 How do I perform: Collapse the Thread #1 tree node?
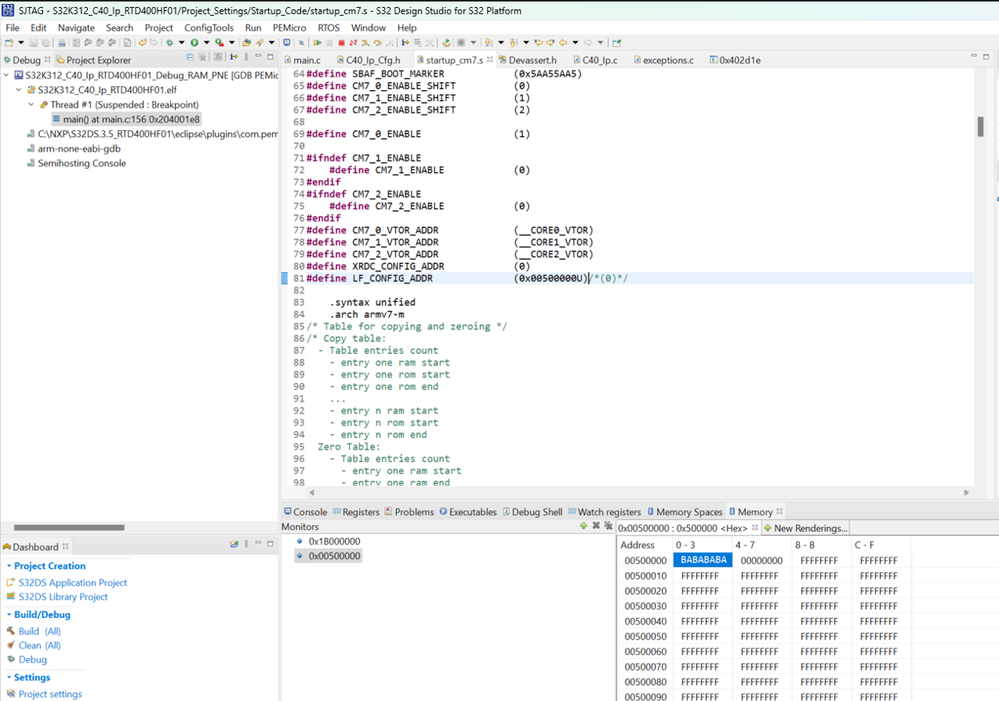coord(31,105)
